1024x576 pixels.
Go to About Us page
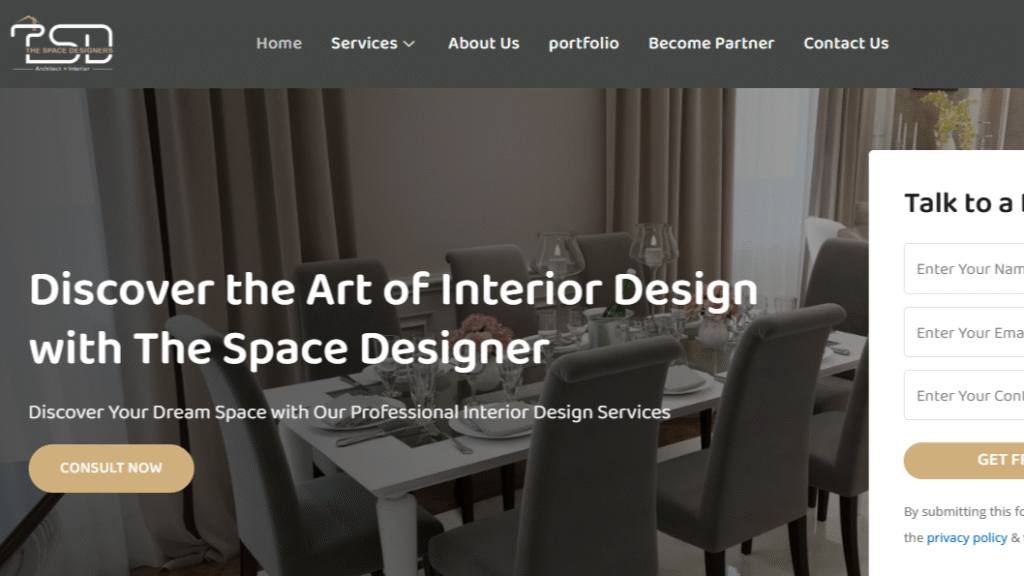483,43
